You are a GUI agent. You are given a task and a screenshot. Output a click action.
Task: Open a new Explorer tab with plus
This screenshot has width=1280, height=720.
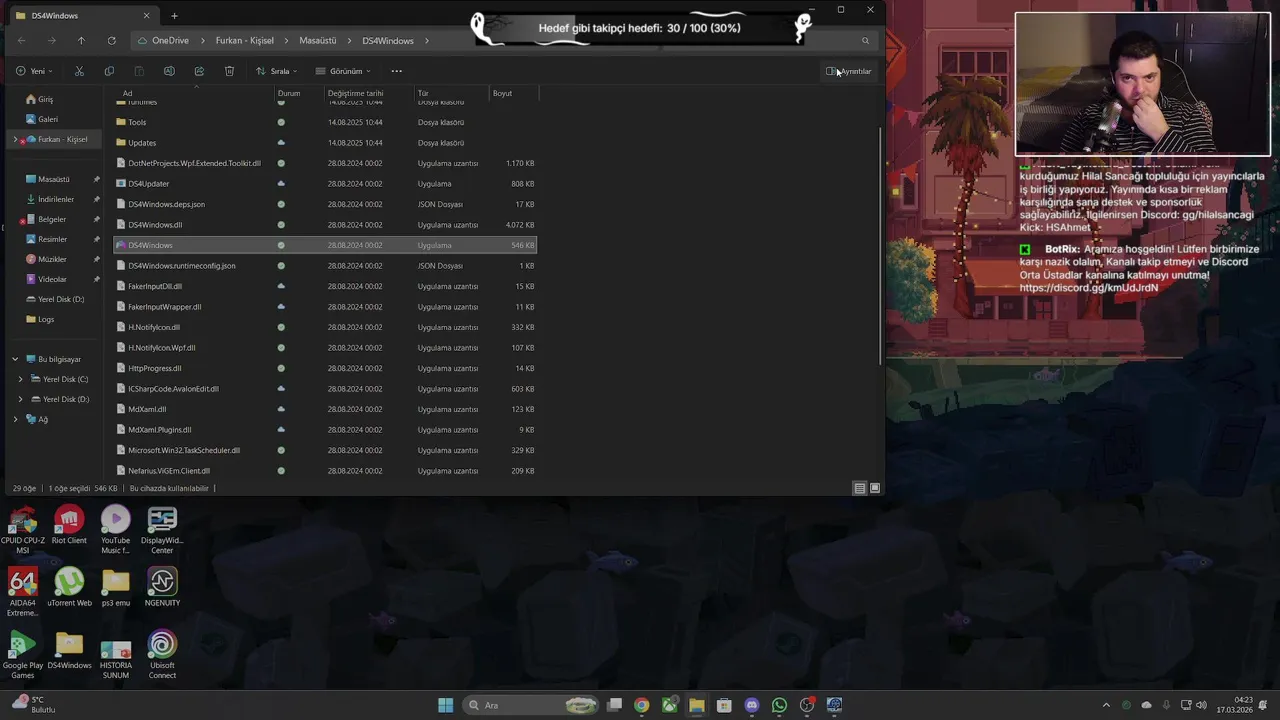(x=174, y=15)
